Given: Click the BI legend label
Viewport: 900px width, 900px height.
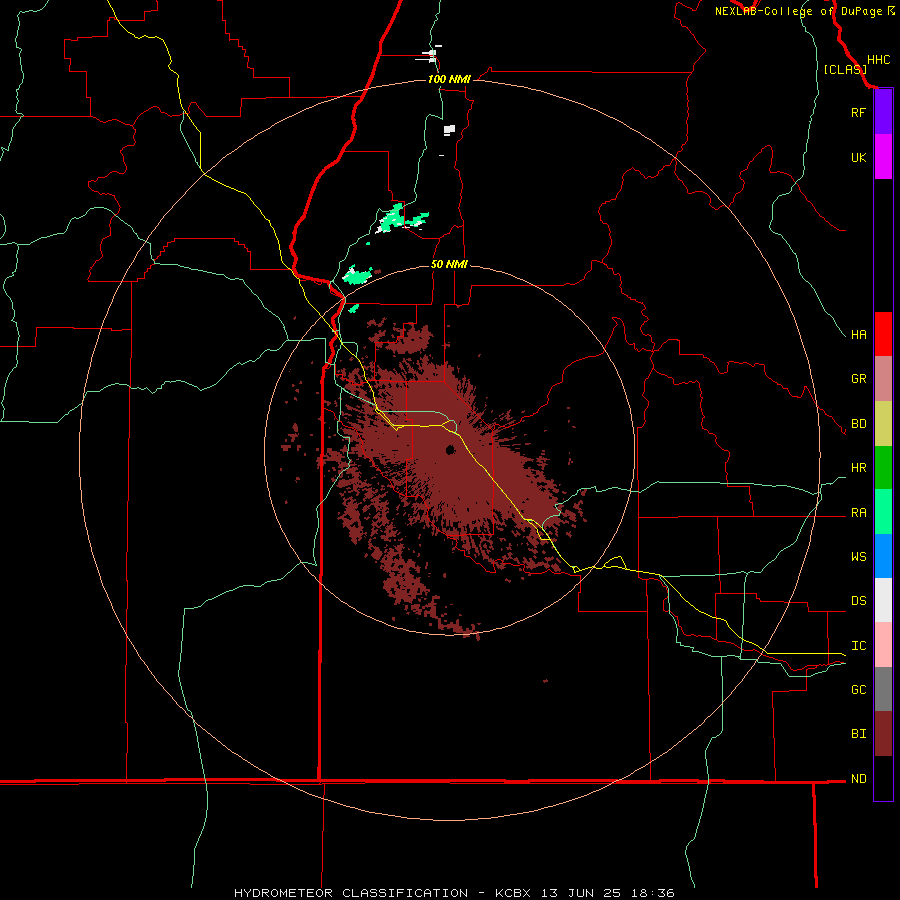Looking at the screenshot, I should 858,734.
